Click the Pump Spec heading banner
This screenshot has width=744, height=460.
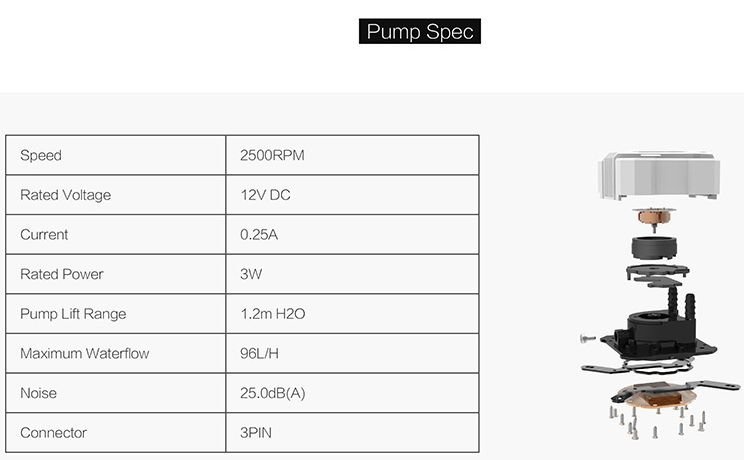pyautogui.click(x=419, y=31)
